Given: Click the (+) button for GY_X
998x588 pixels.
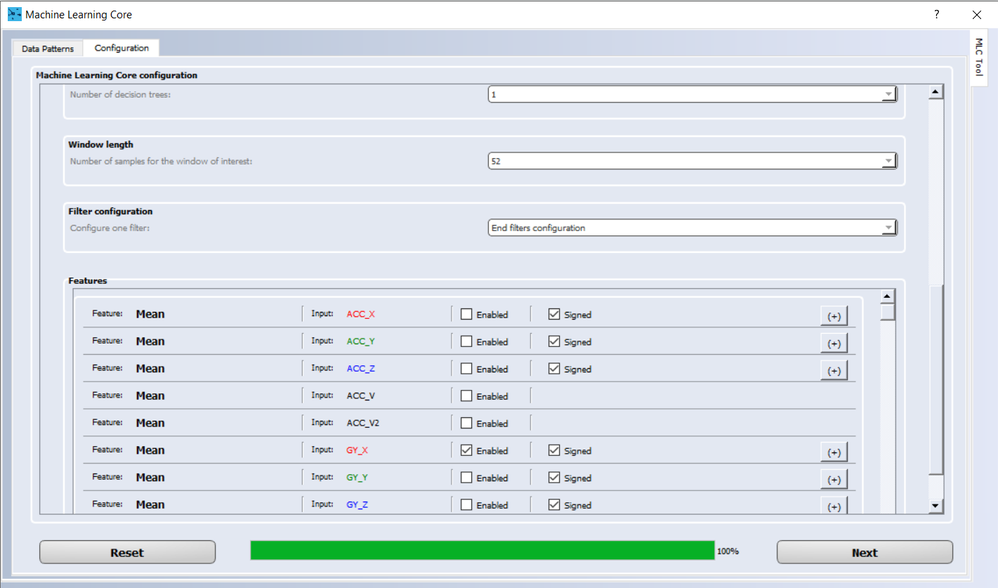Looking at the screenshot, I should point(834,452).
